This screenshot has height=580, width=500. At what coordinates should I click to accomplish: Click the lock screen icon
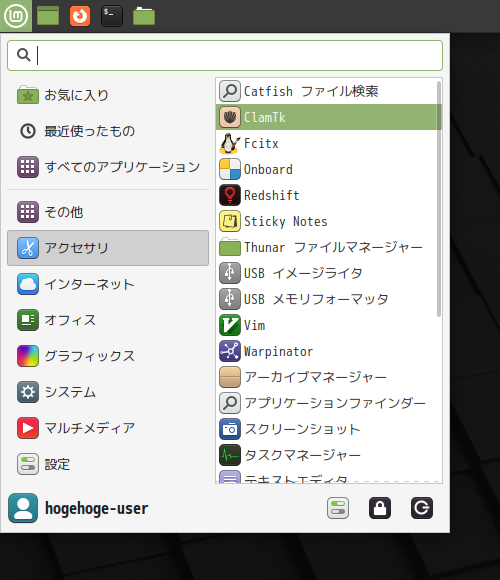380,508
